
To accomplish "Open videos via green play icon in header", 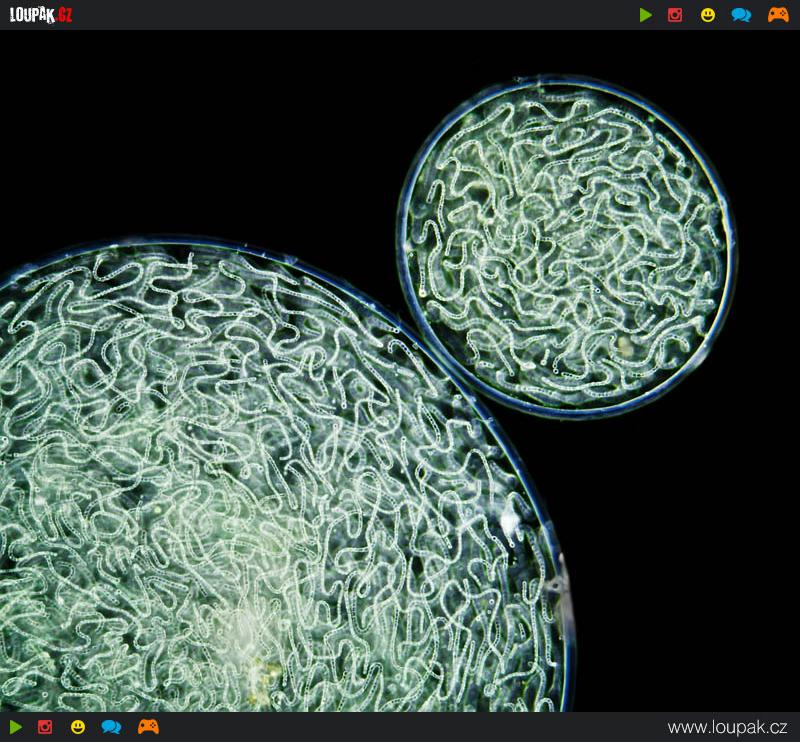I will click(645, 15).
